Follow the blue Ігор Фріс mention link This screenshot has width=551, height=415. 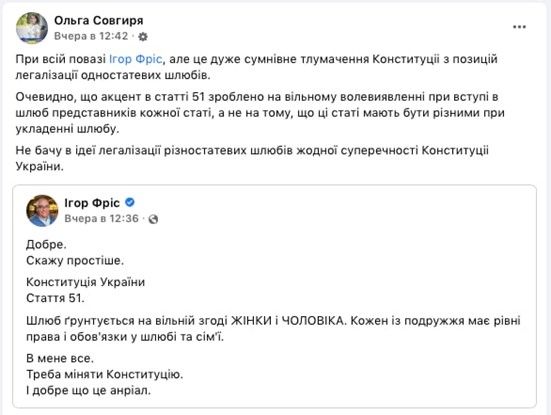tap(136, 59)
